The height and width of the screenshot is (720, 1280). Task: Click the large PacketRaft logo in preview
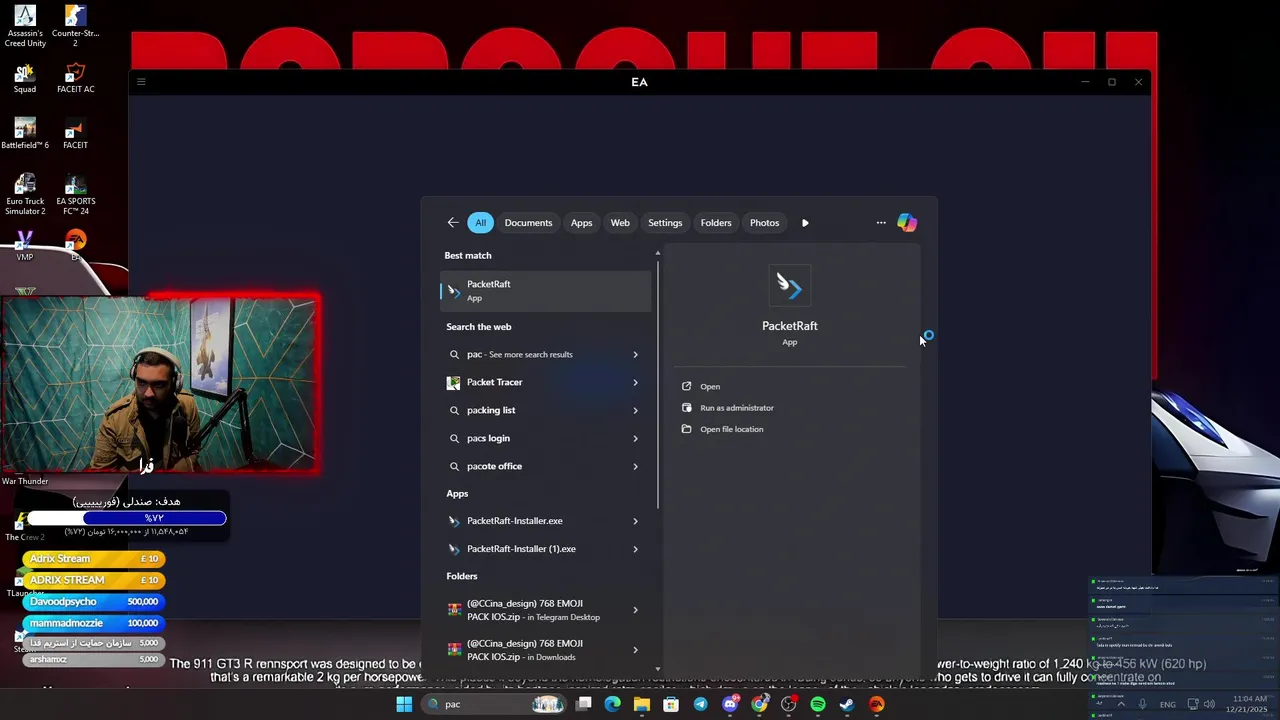point(790,287)
